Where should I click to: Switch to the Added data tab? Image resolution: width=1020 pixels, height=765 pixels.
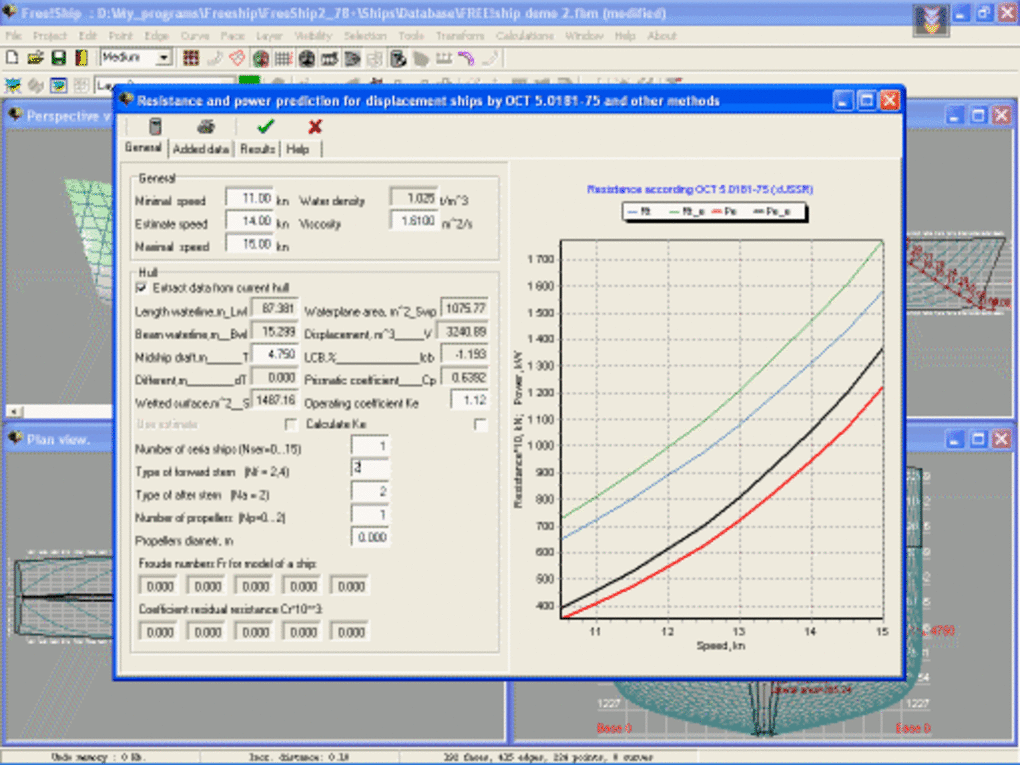(x=200, y=149)
